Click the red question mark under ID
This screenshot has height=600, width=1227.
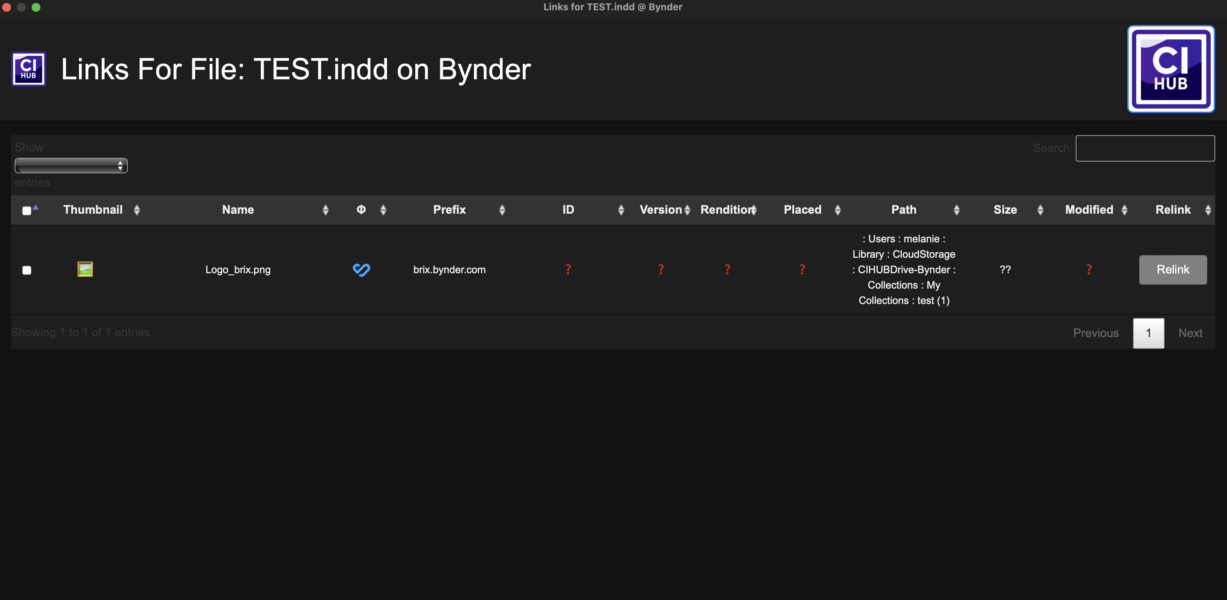[x=568, y=270]
